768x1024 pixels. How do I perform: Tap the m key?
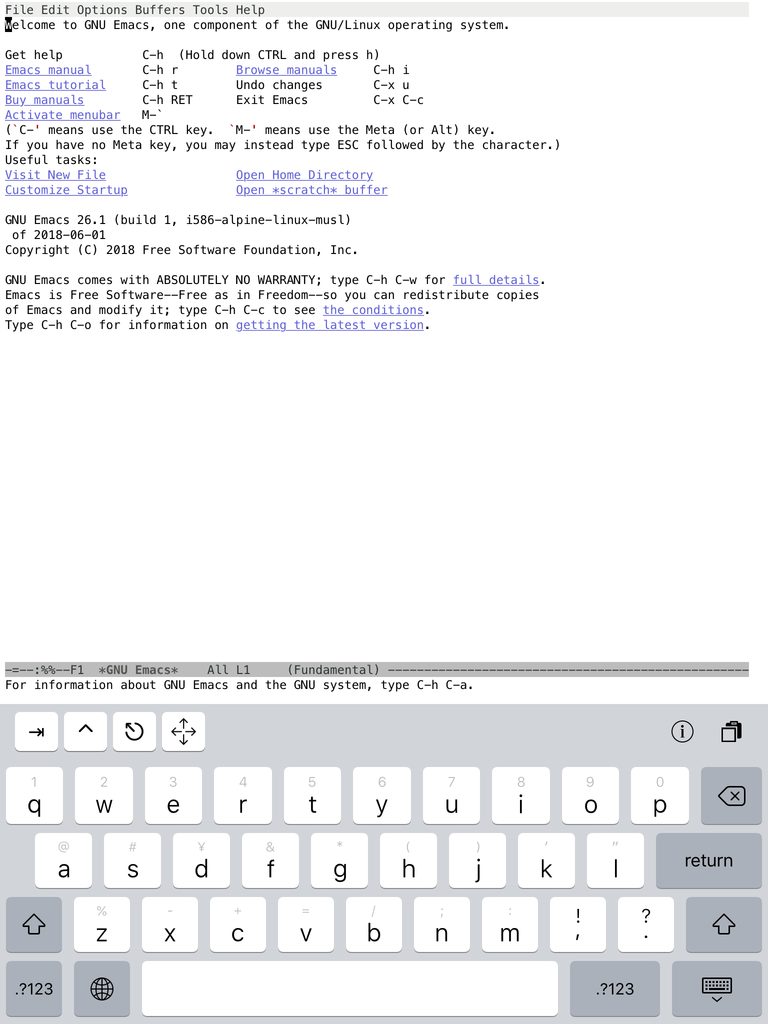click(510, 925)
